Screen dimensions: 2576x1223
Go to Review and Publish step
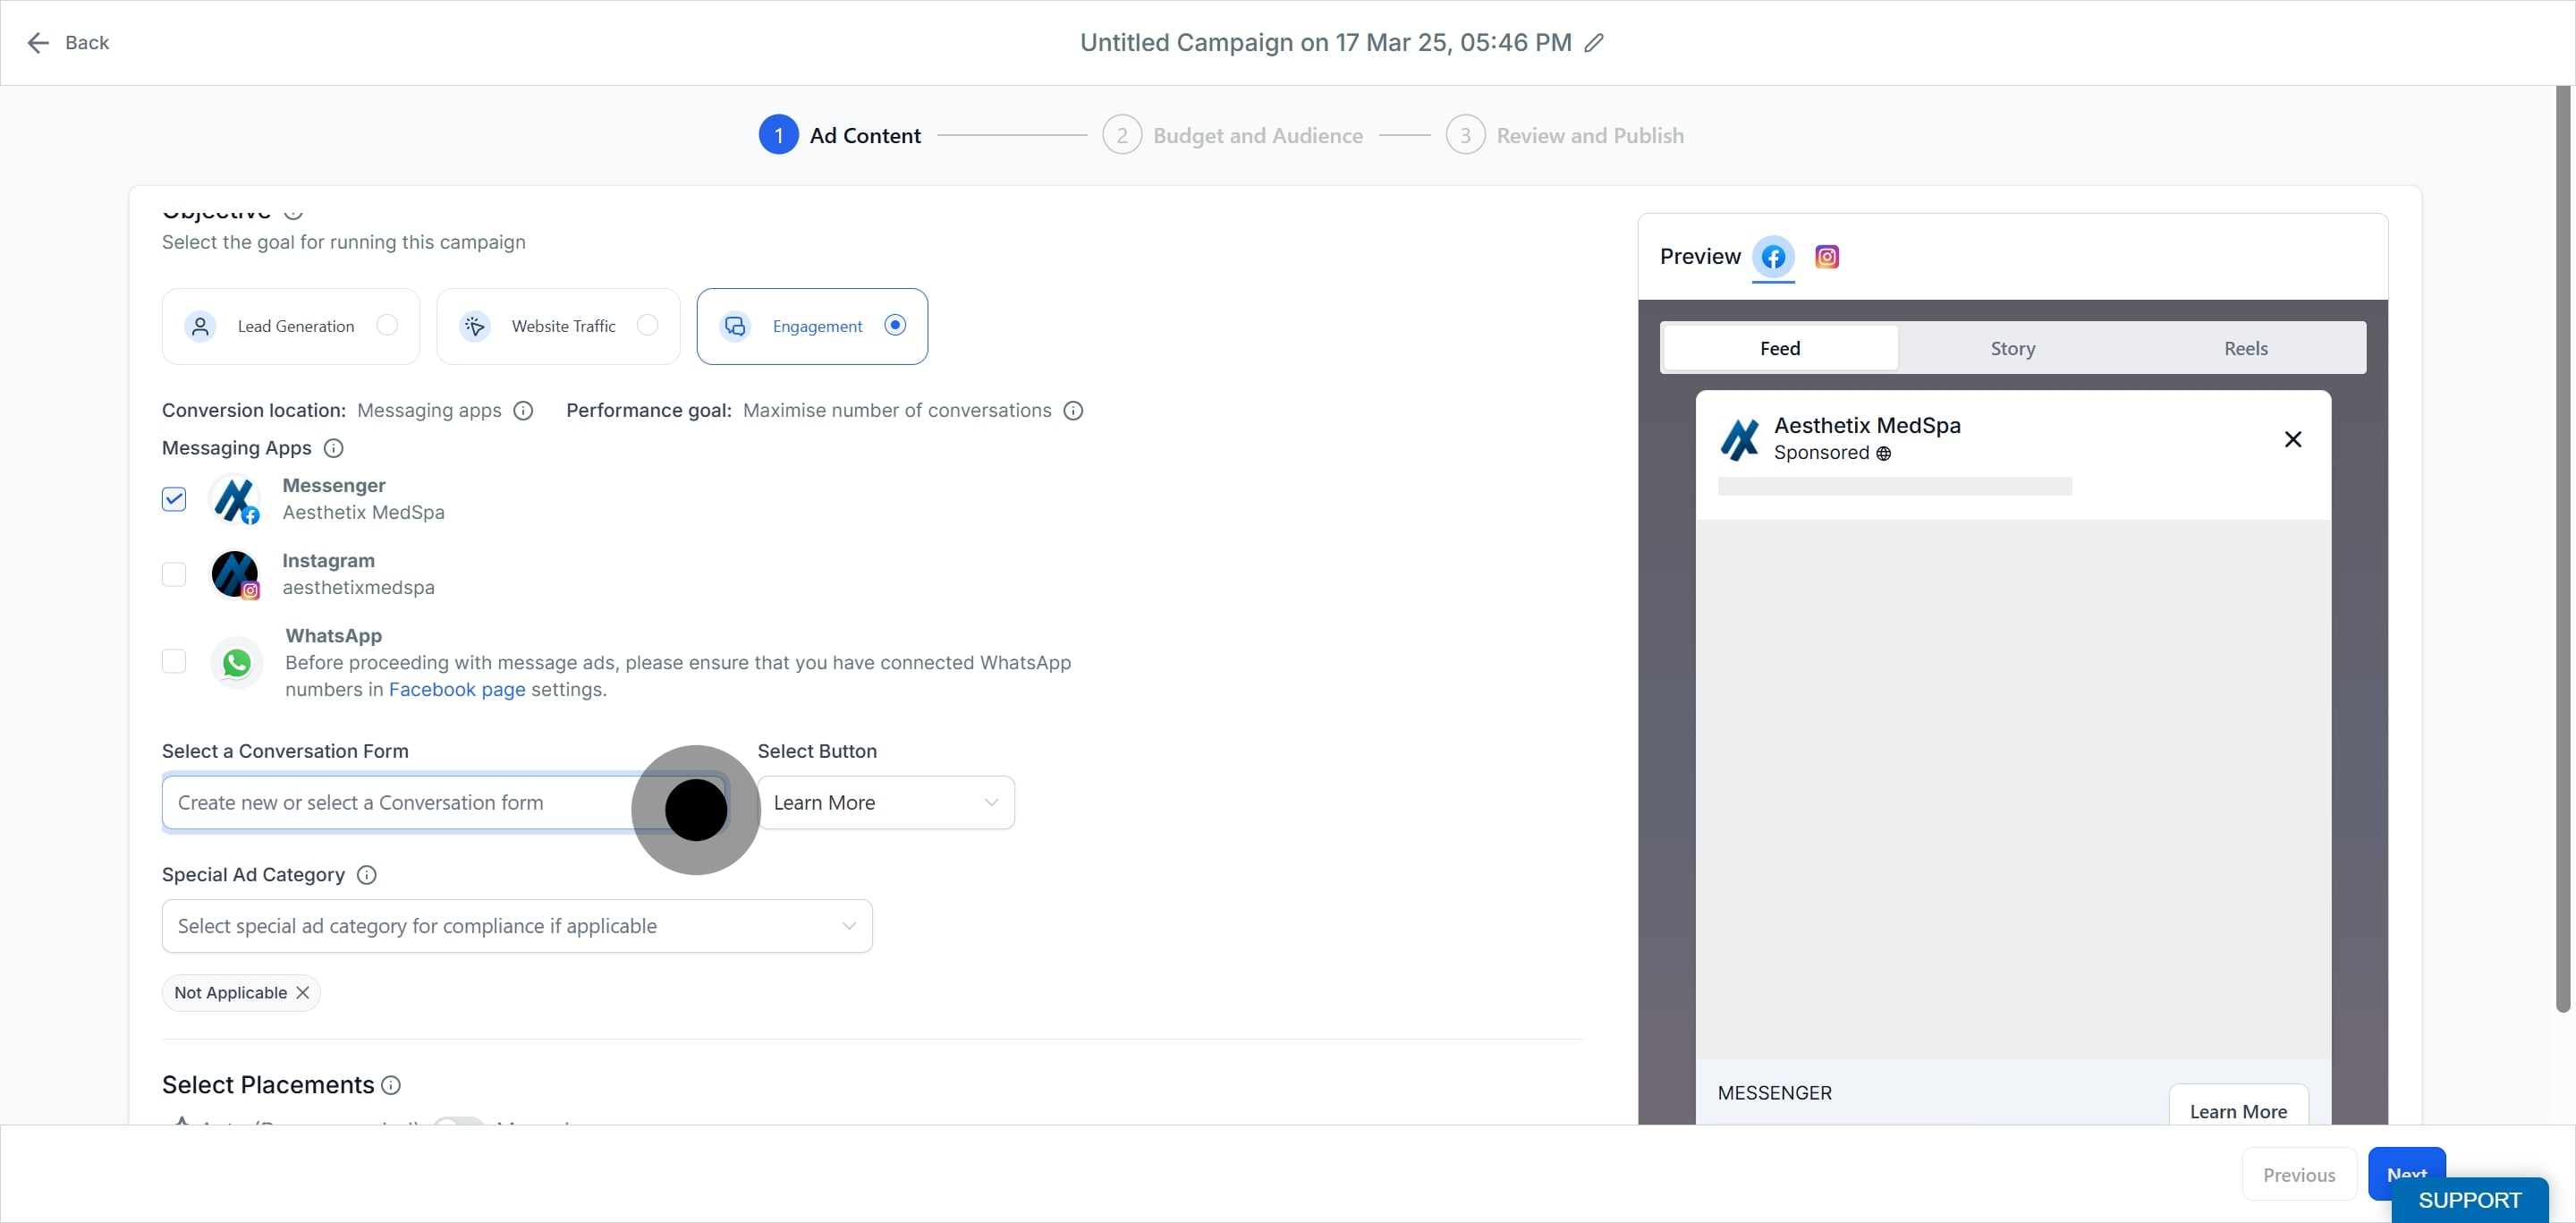1564,135
